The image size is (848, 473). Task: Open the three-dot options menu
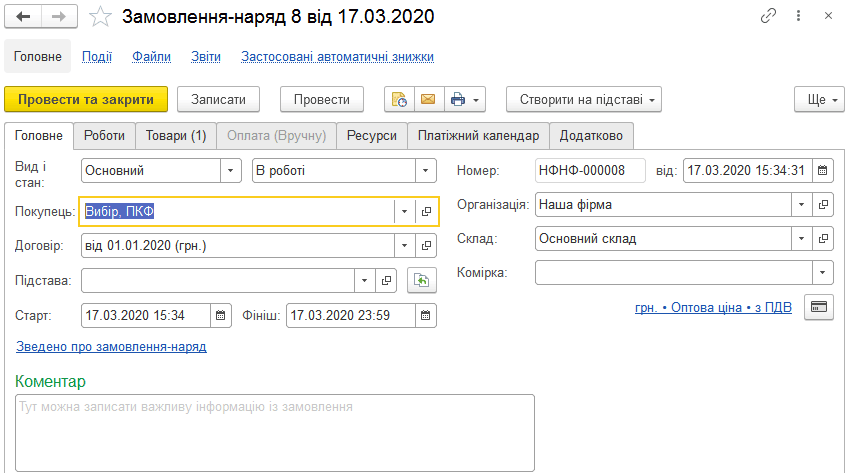[798, 16]
